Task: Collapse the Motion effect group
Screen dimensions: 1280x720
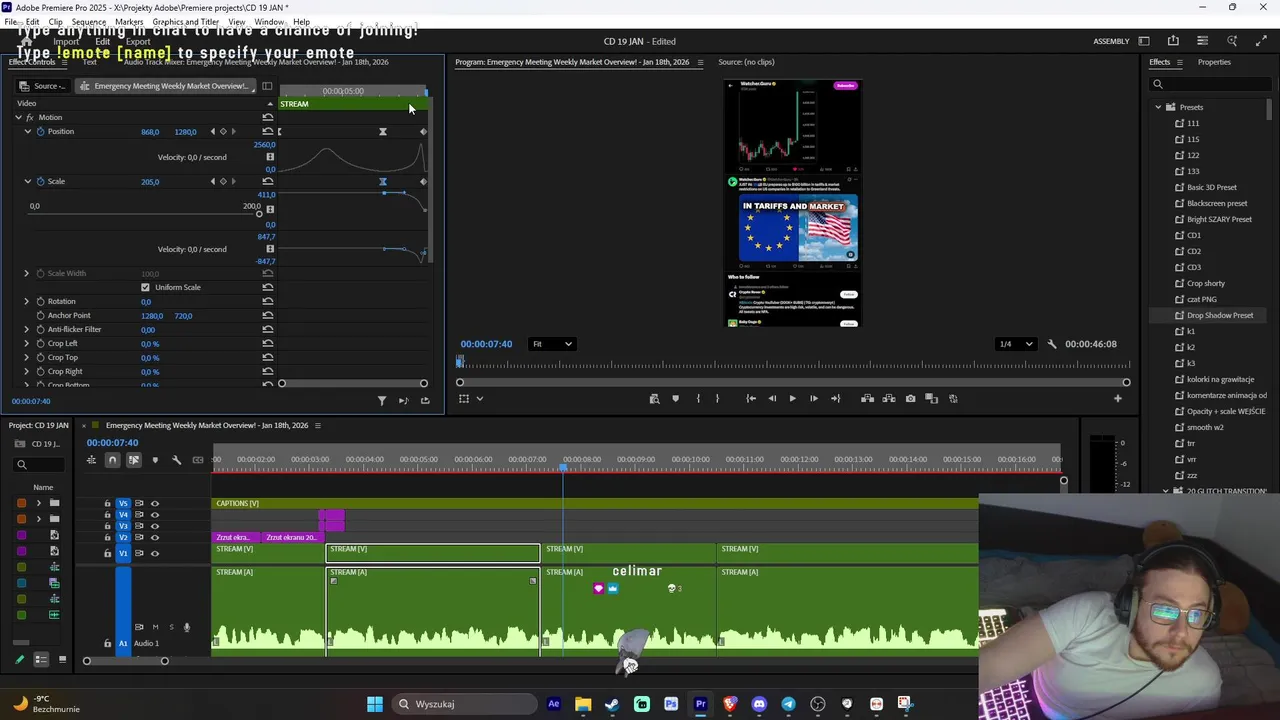Action: 18,118
